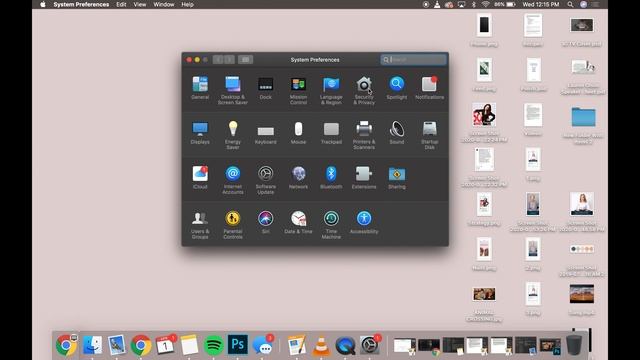Open Sound preferences

tap(397, 132)
